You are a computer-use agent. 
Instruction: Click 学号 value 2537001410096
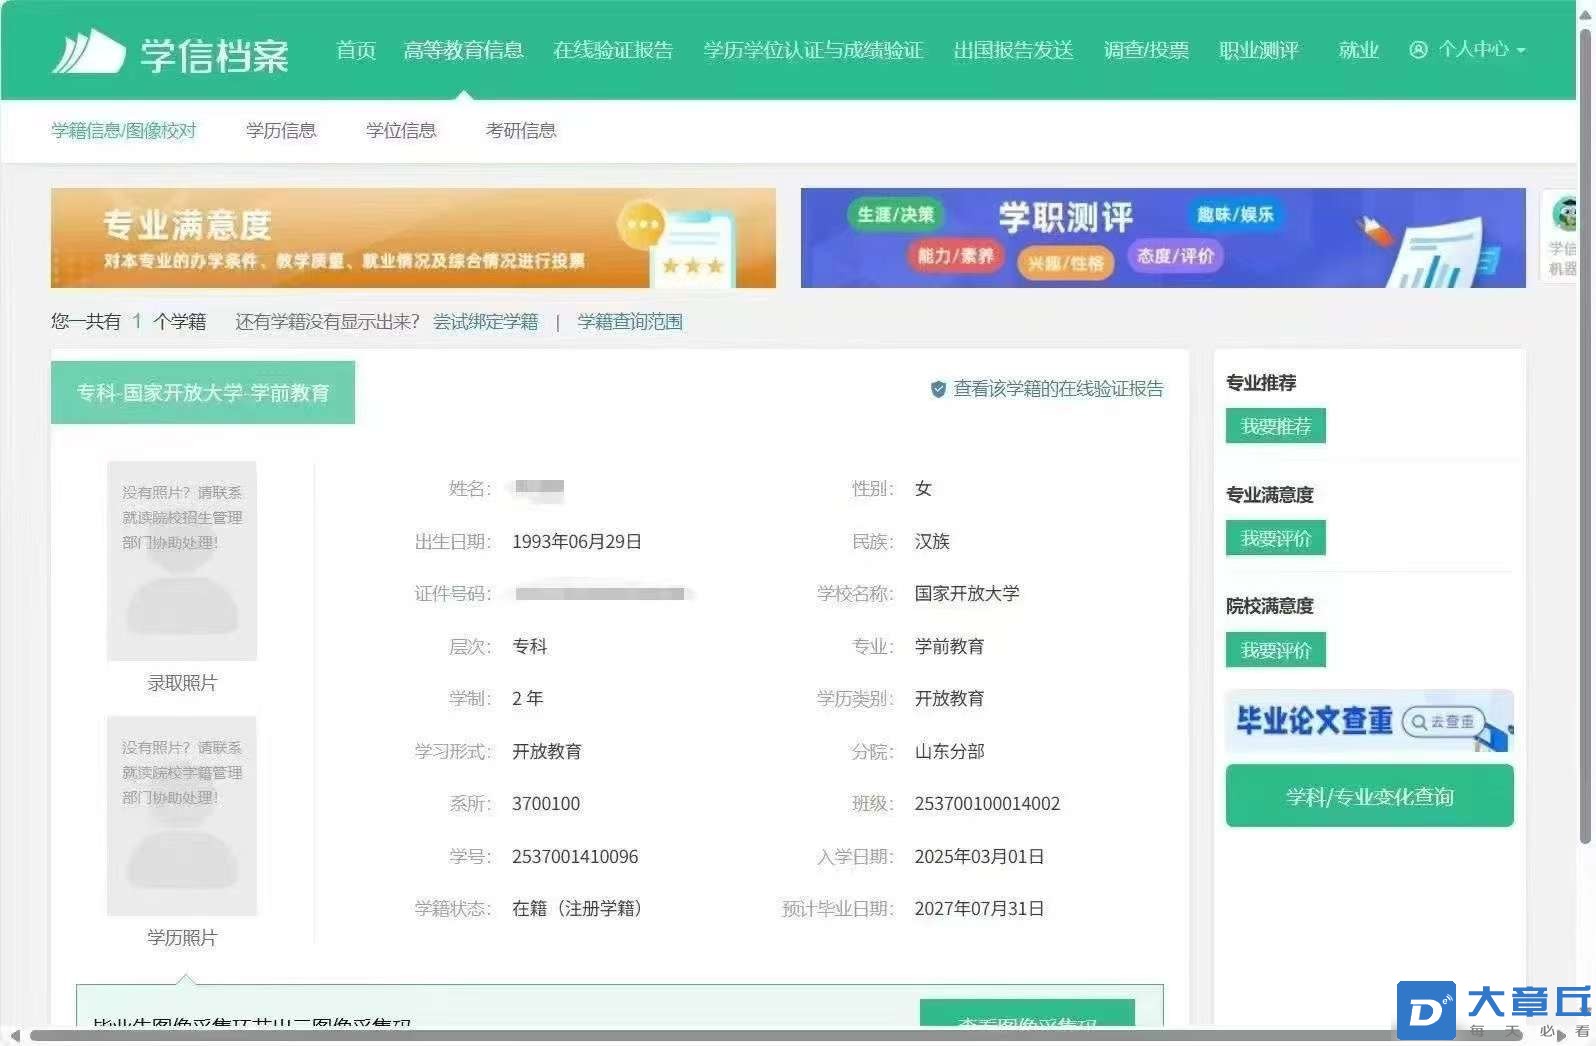pos(575,856)
